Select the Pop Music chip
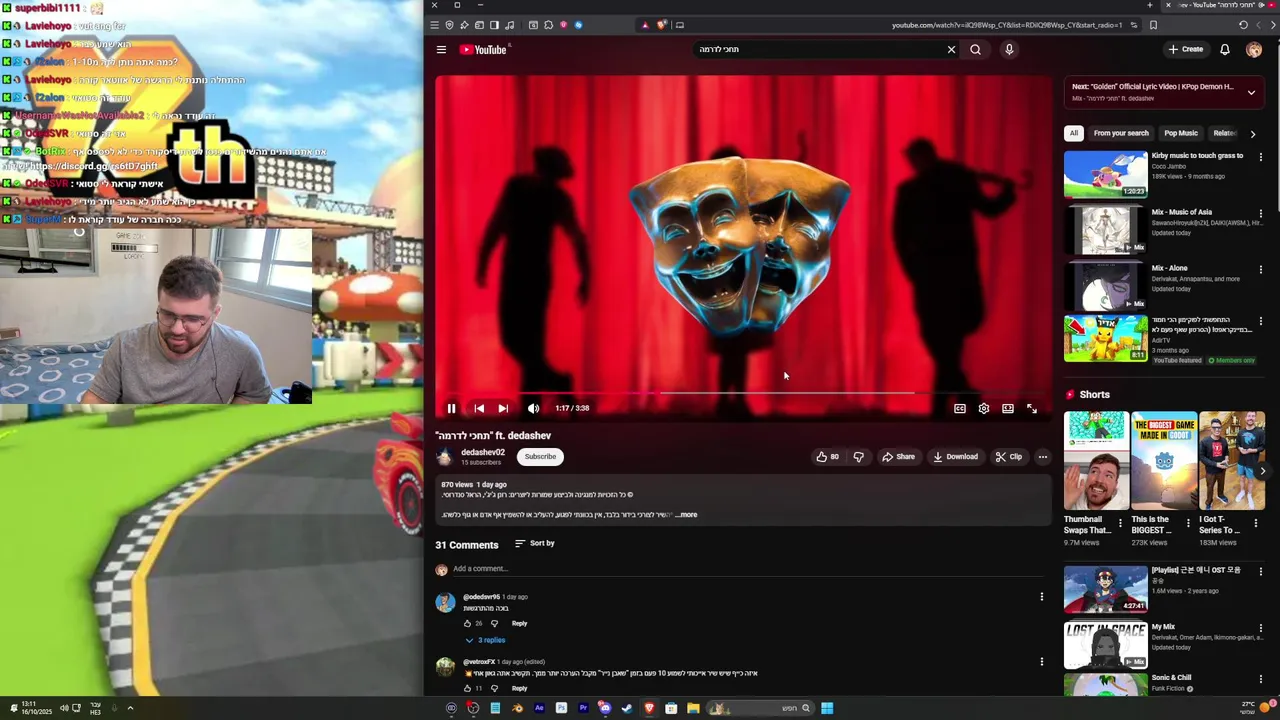This screenshot has height=720, width=1280. pos(1181,133)
